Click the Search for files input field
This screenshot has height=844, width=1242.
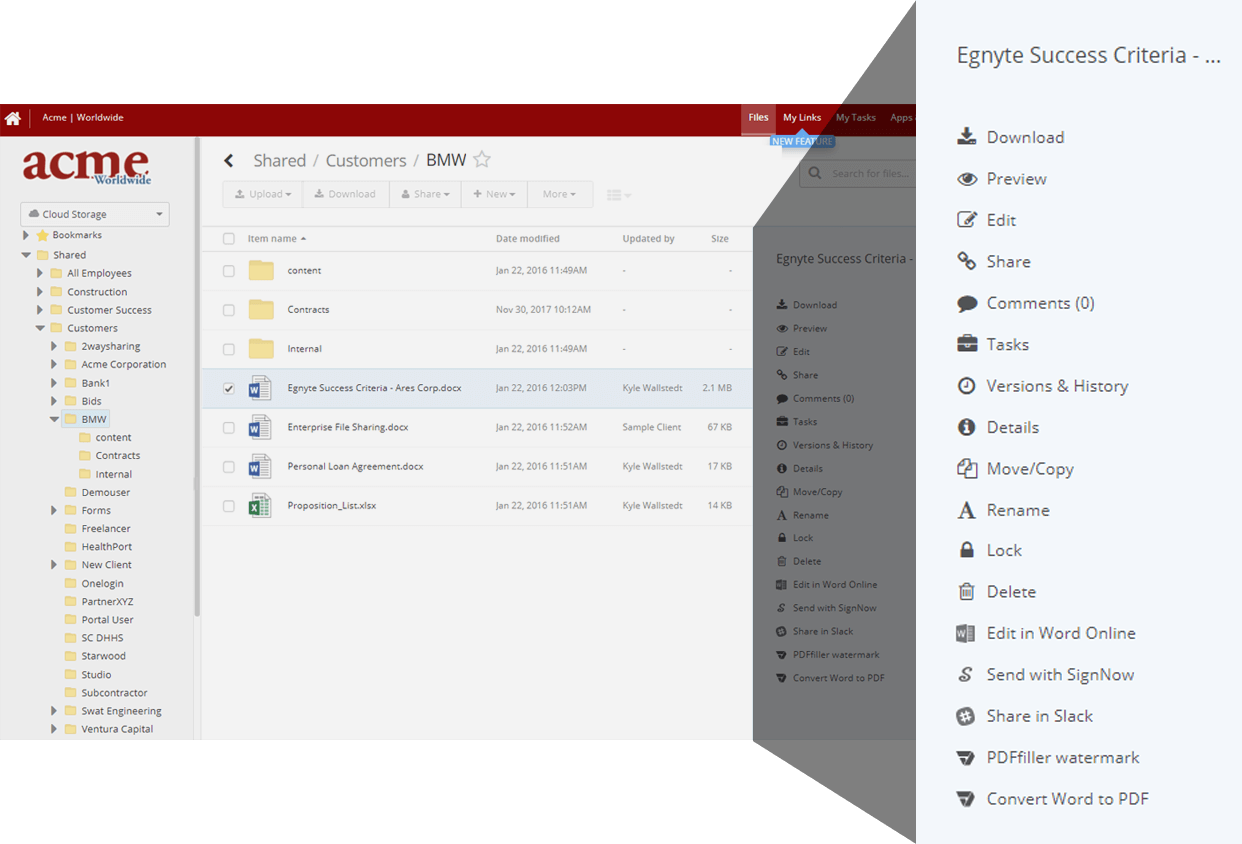[868, 174]
